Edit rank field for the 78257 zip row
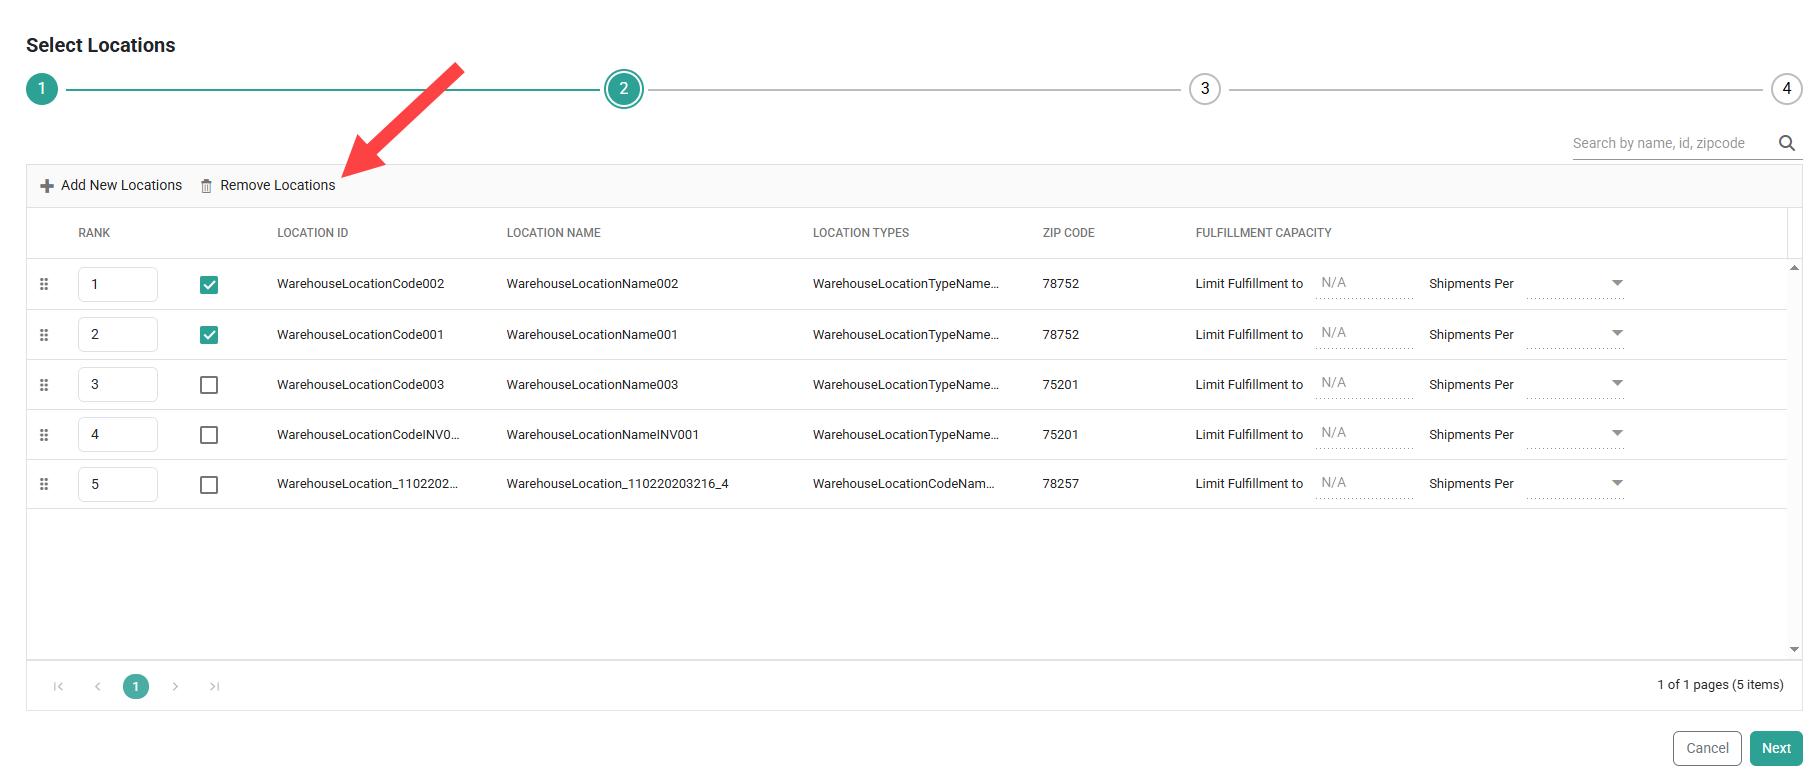Viewport: 1815px width, 776px height. click(x=118, y=484)
